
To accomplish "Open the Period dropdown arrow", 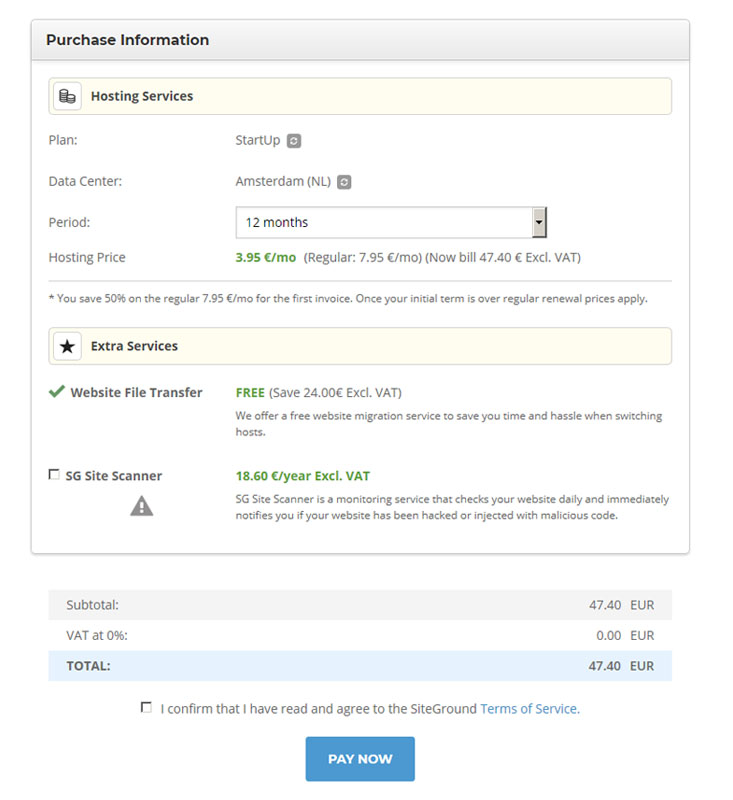I will 539,222.
